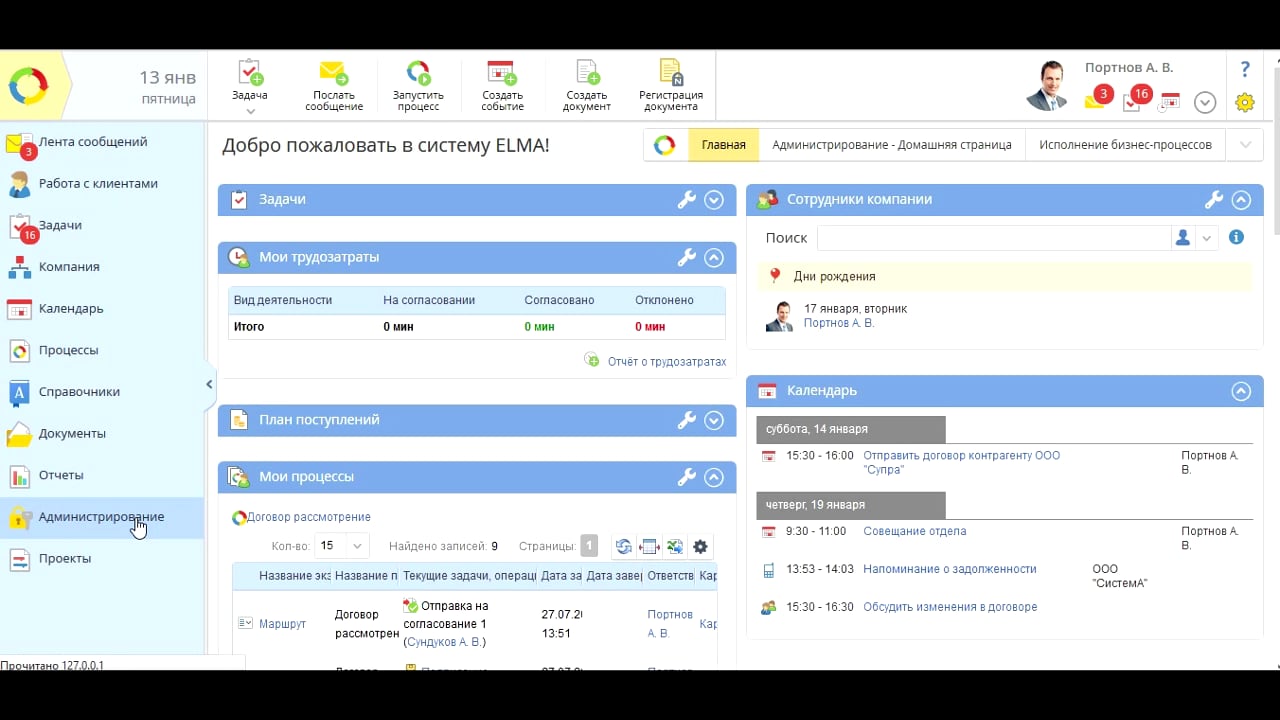Viewport: 1280px width, 720px height.
Task: Collapse the Сотрудники компании panel
Action: pos(1241,200)
